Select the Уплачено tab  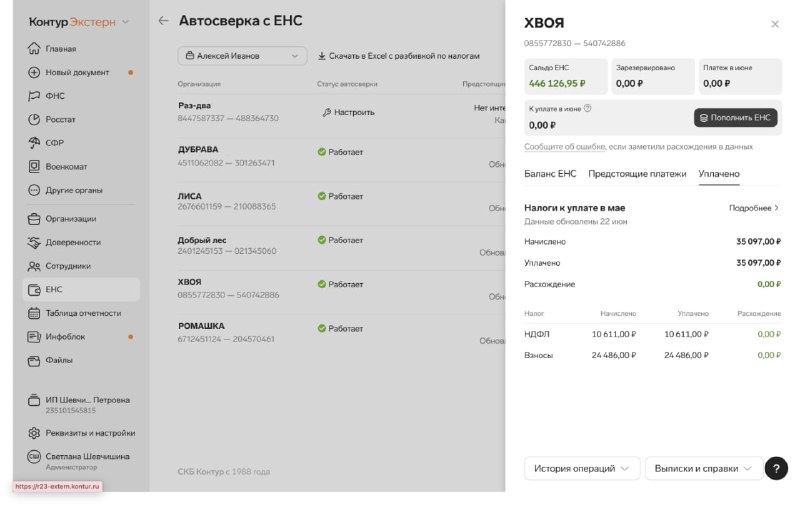click(719, 174)
